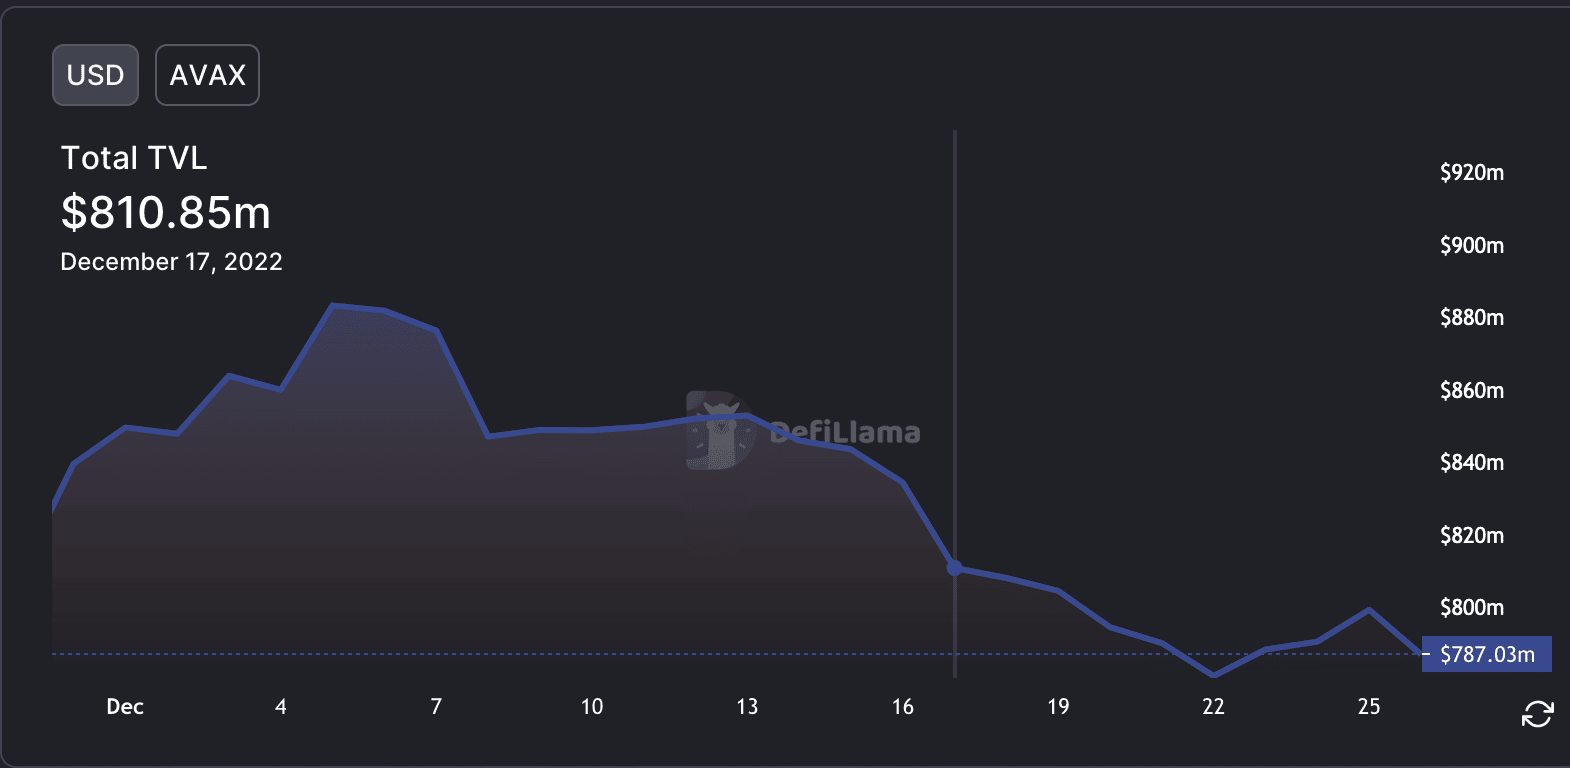Click the $860m y-axis label
1570x768 pixels.
(x=1472, y=390)
